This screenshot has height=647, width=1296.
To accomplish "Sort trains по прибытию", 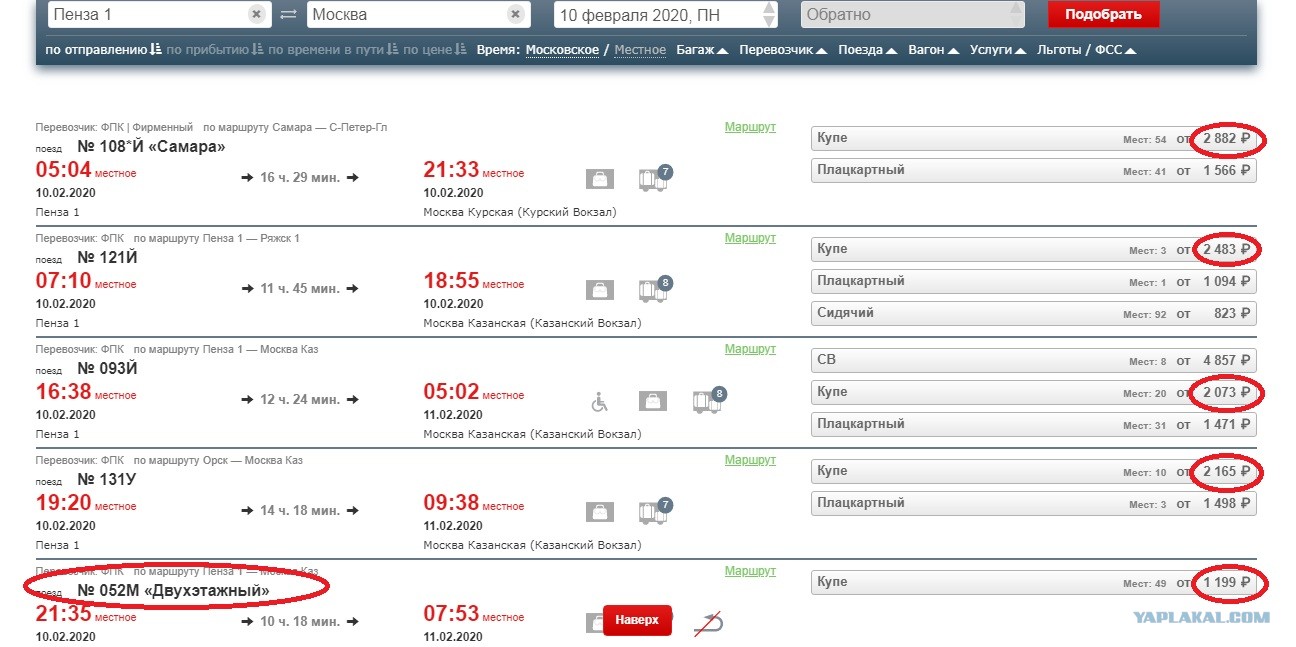I will tap(216, 50).
